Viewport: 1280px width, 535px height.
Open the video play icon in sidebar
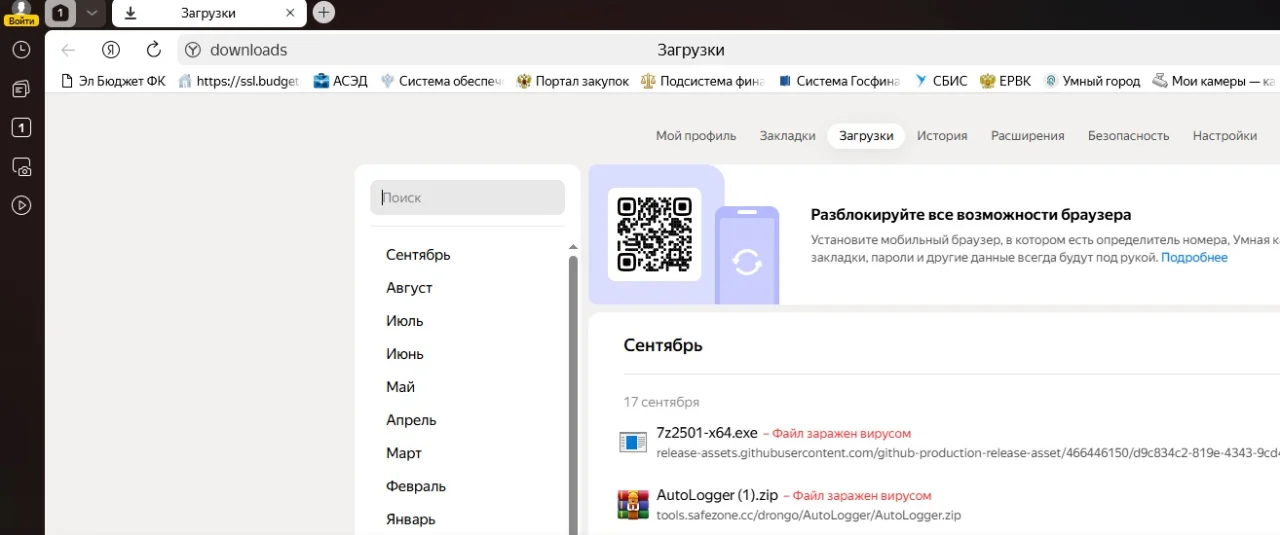tap(21, 205)
